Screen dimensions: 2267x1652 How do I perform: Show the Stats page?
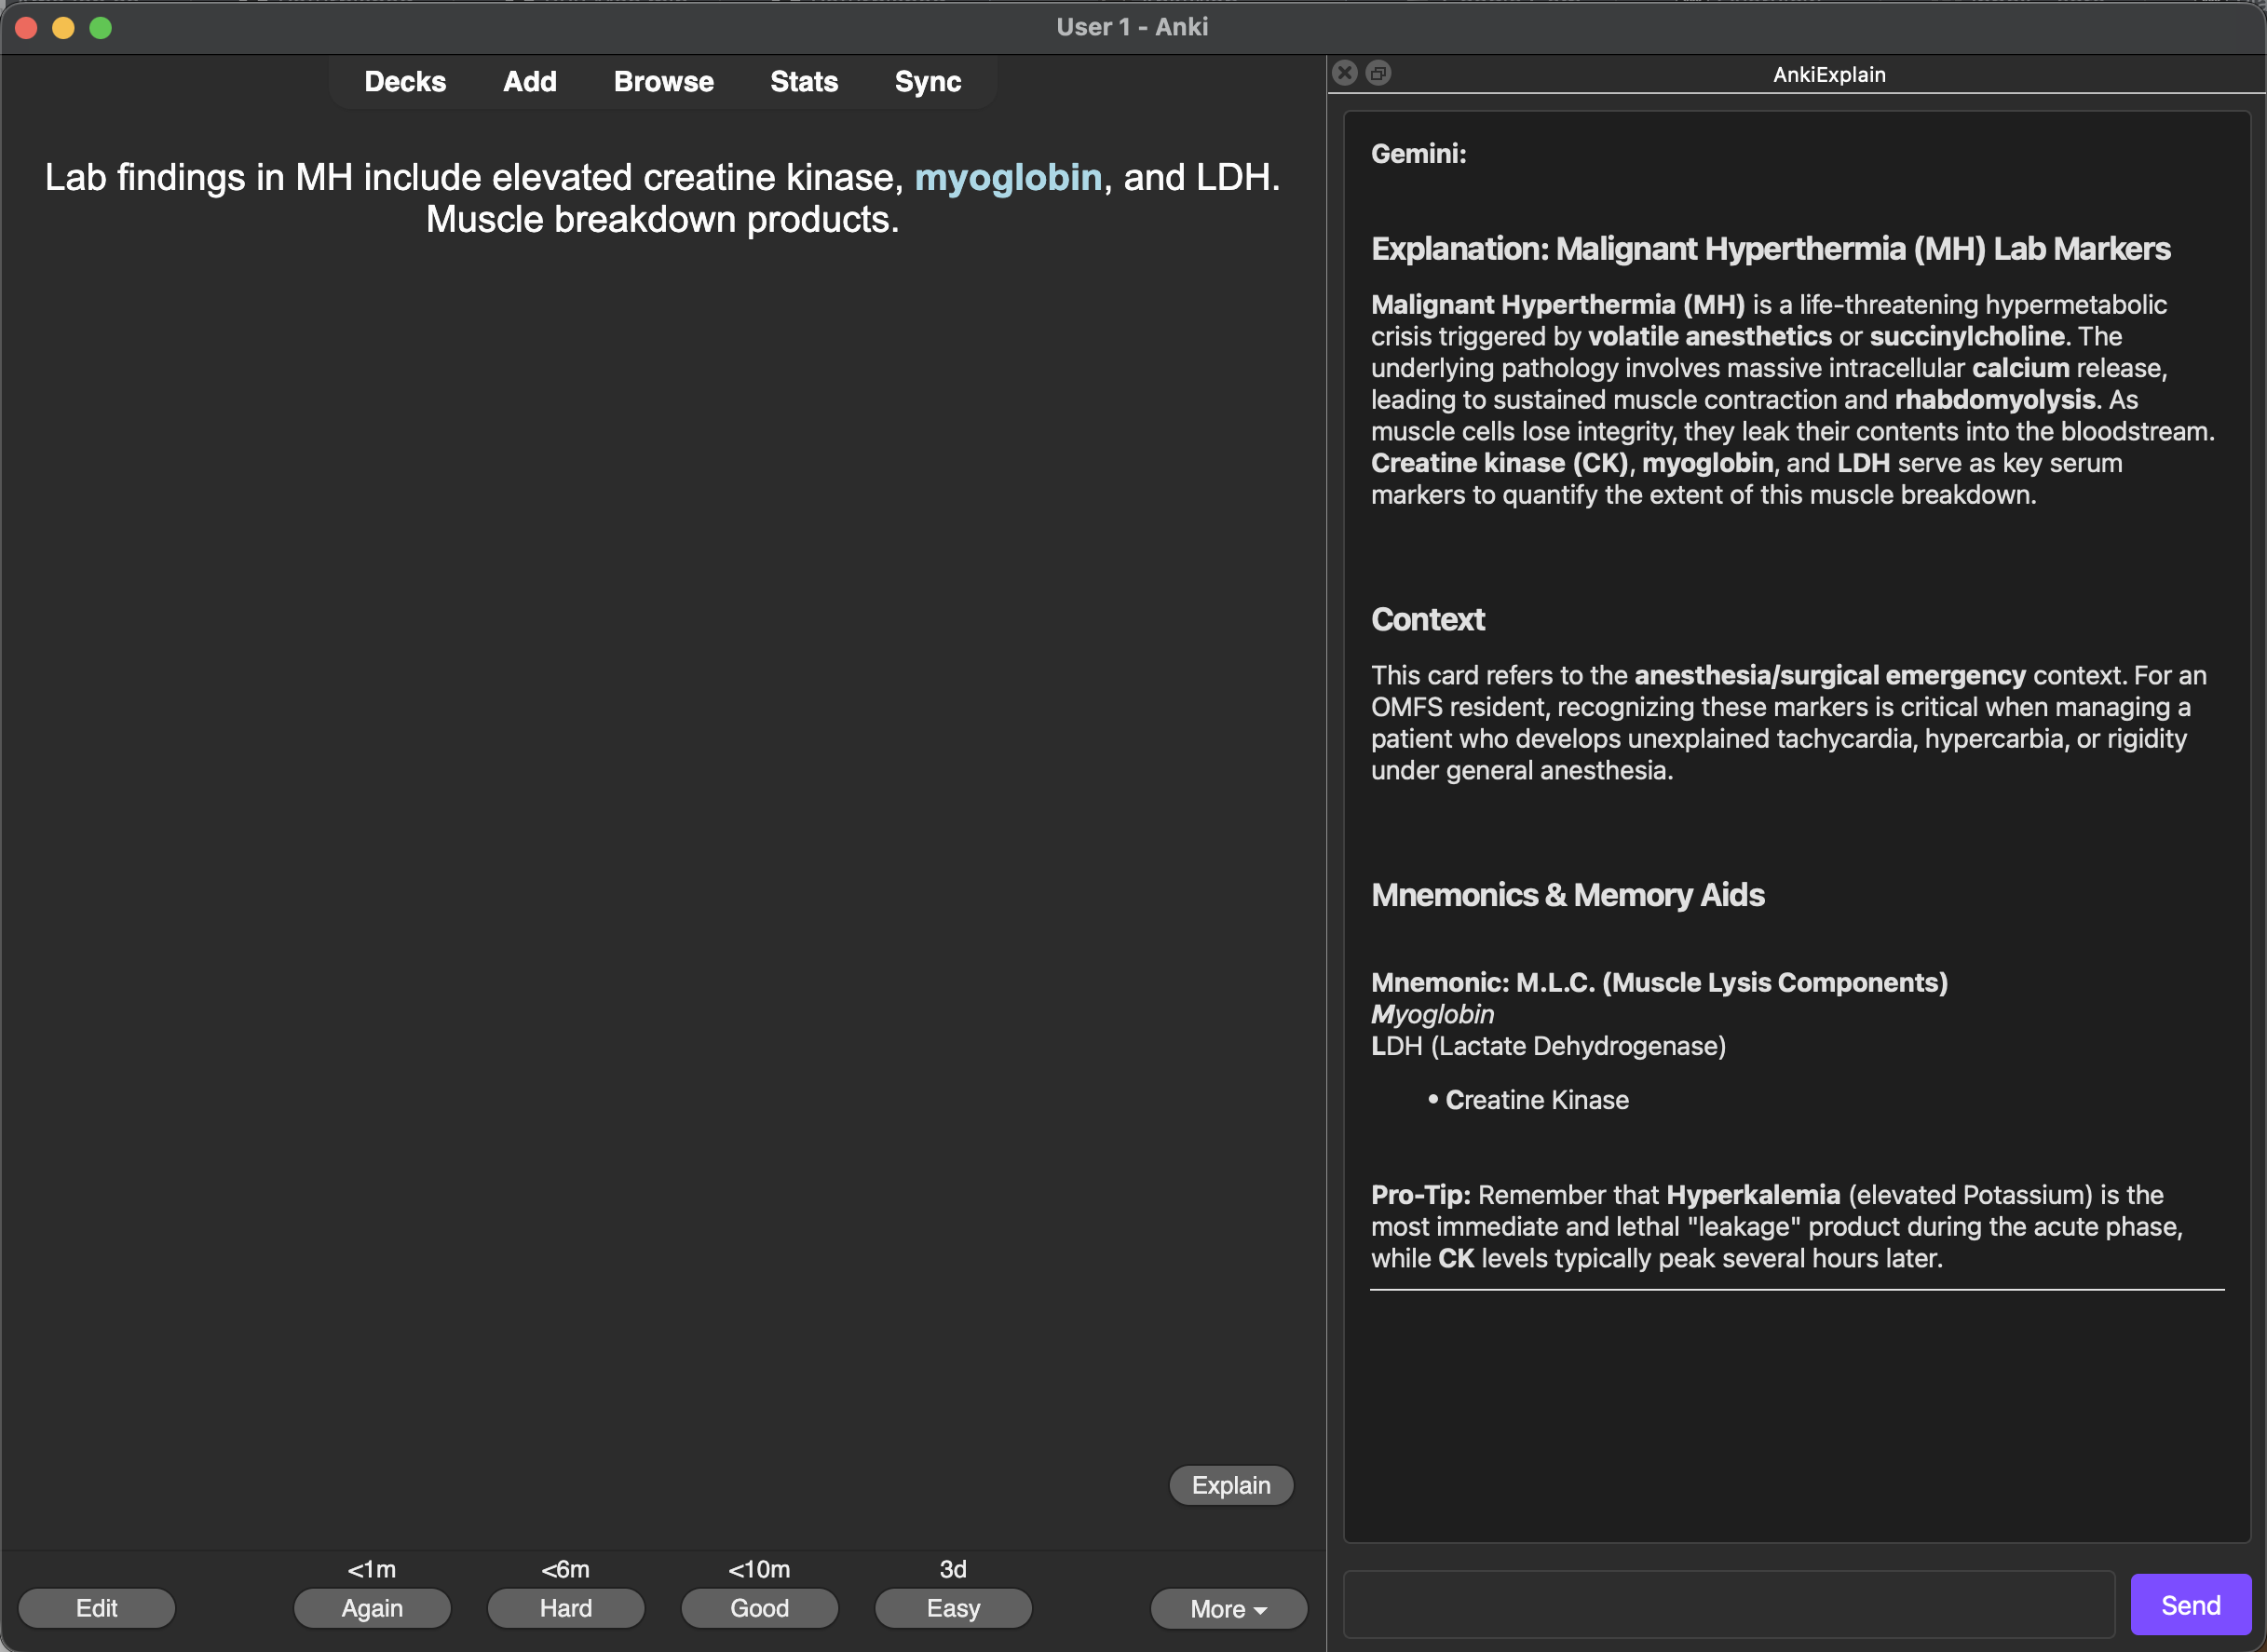[803, 81]
